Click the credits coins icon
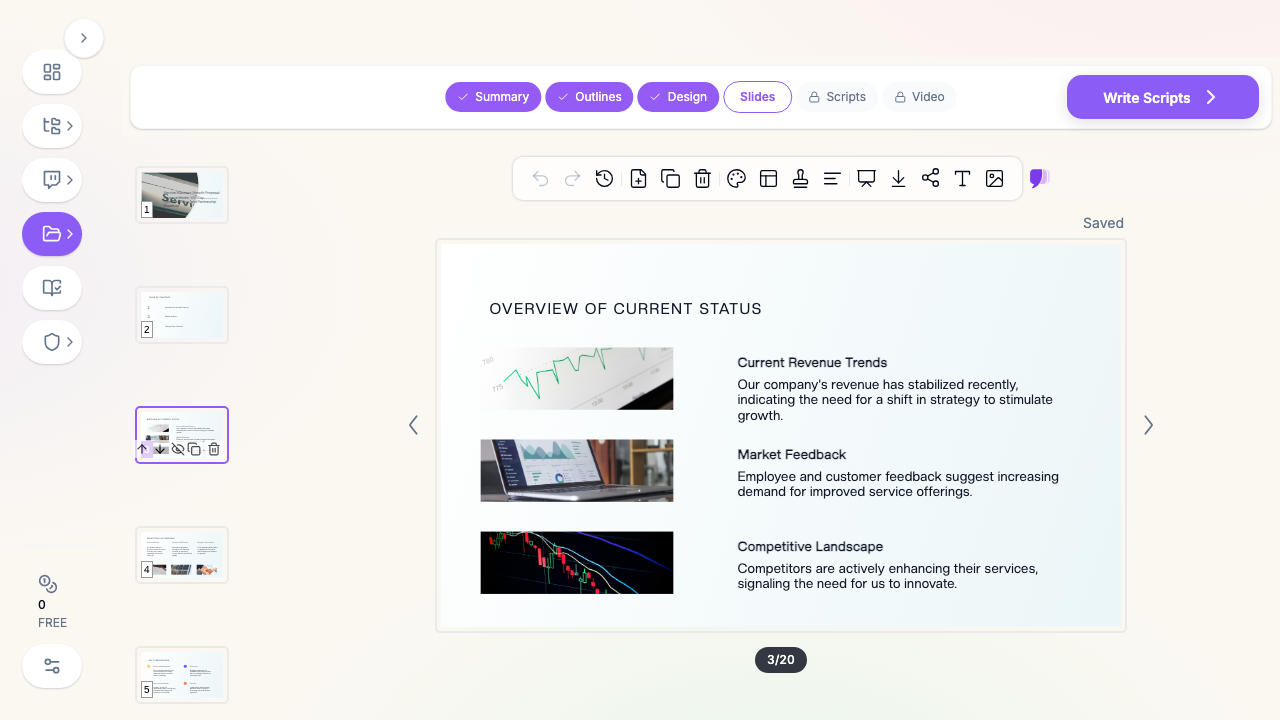This screenshot has width=1280, height=720. (x=48, y=584)
